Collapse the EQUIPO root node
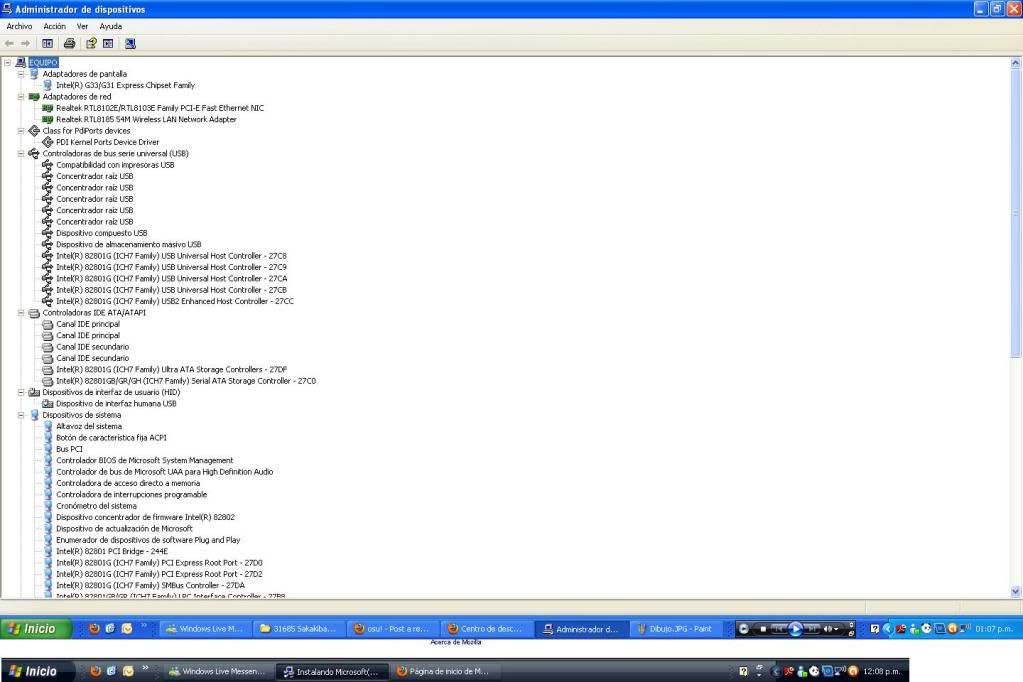The image size is (1023, 682). pos(7,63)
